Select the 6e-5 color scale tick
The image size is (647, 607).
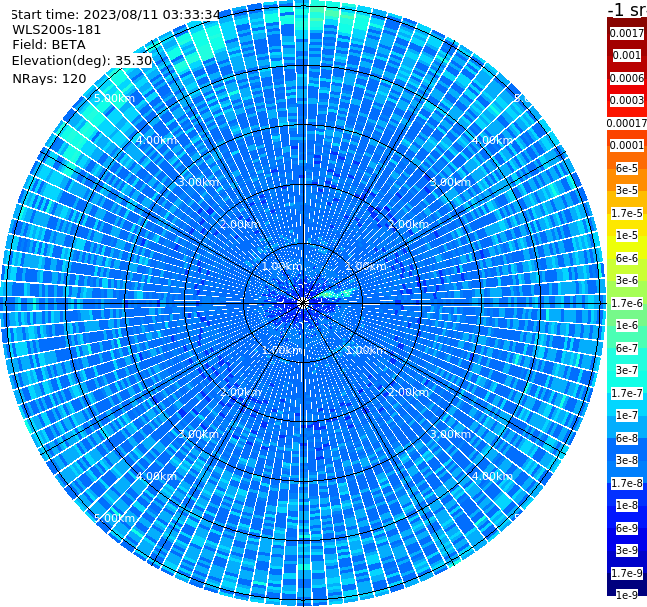point(627,168)
